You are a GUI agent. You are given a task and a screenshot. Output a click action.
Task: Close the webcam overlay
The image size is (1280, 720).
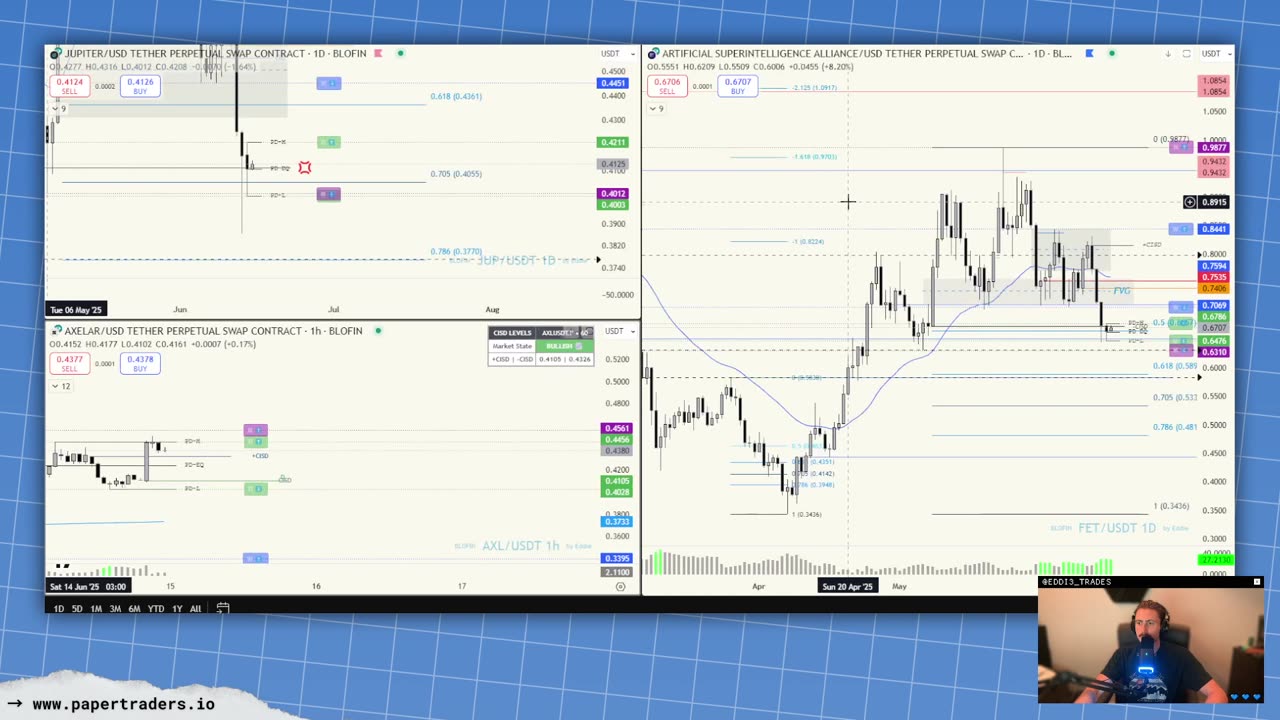click(1257, 582)
